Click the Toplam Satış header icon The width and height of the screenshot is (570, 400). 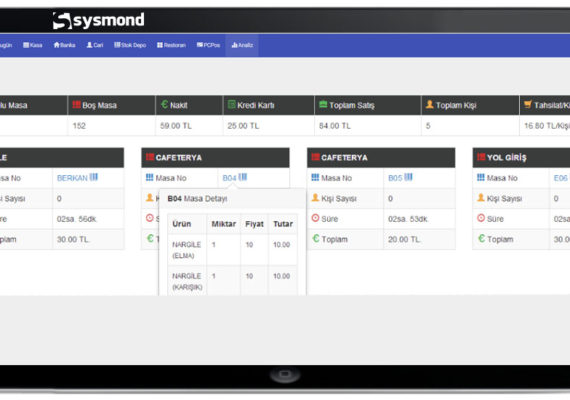[323, 105]
